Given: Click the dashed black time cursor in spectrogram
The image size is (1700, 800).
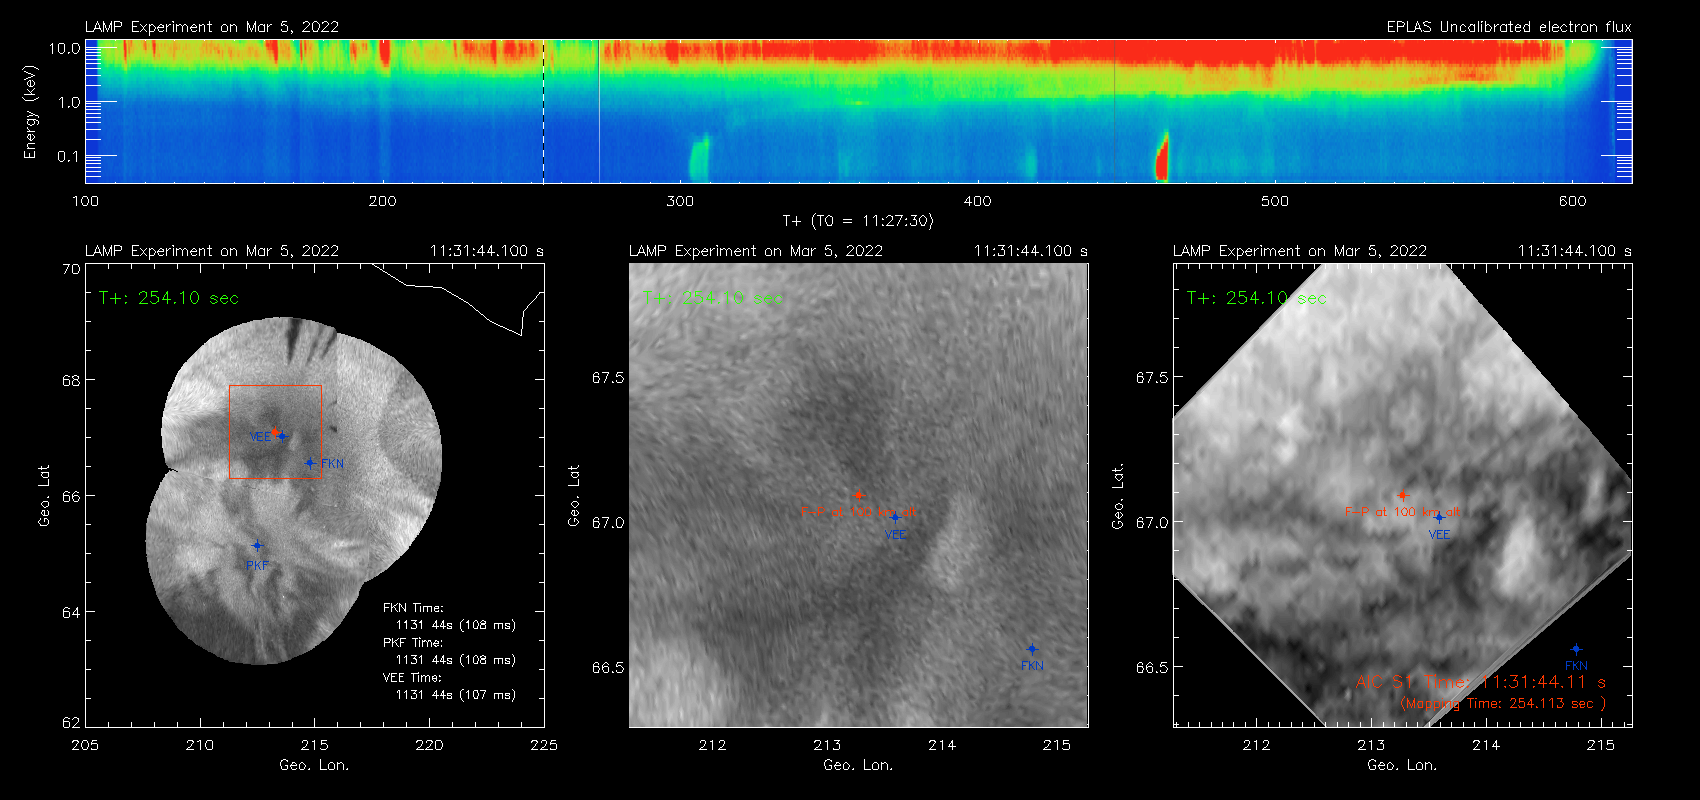Looking at the screenshot, I should 543,111.
